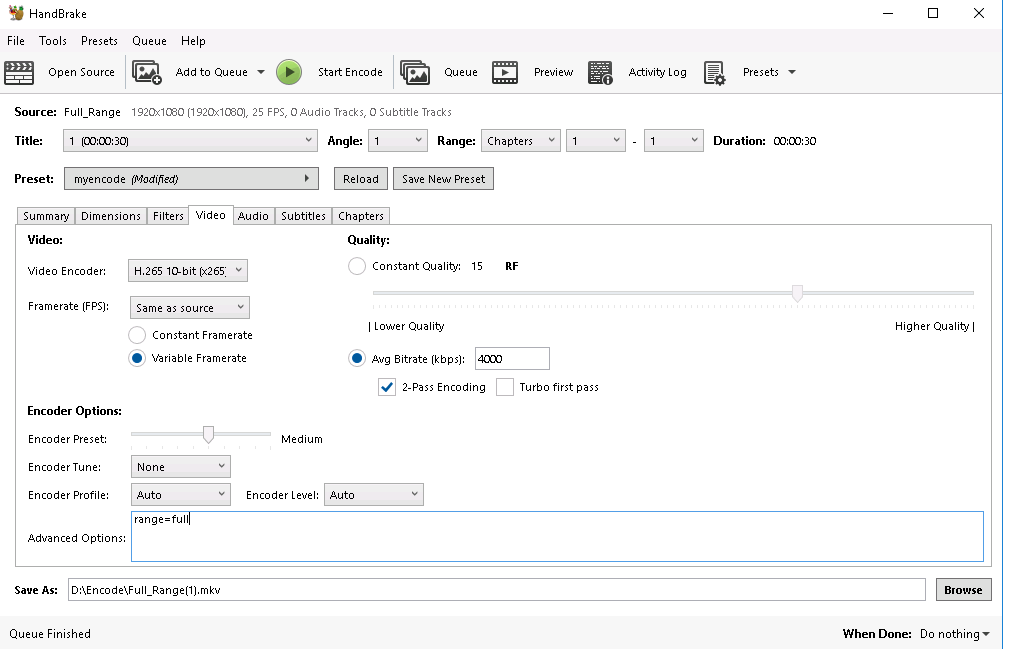Click the Queue Finished status text
The width and height of the screenshot is (1009, 649).
50,634
